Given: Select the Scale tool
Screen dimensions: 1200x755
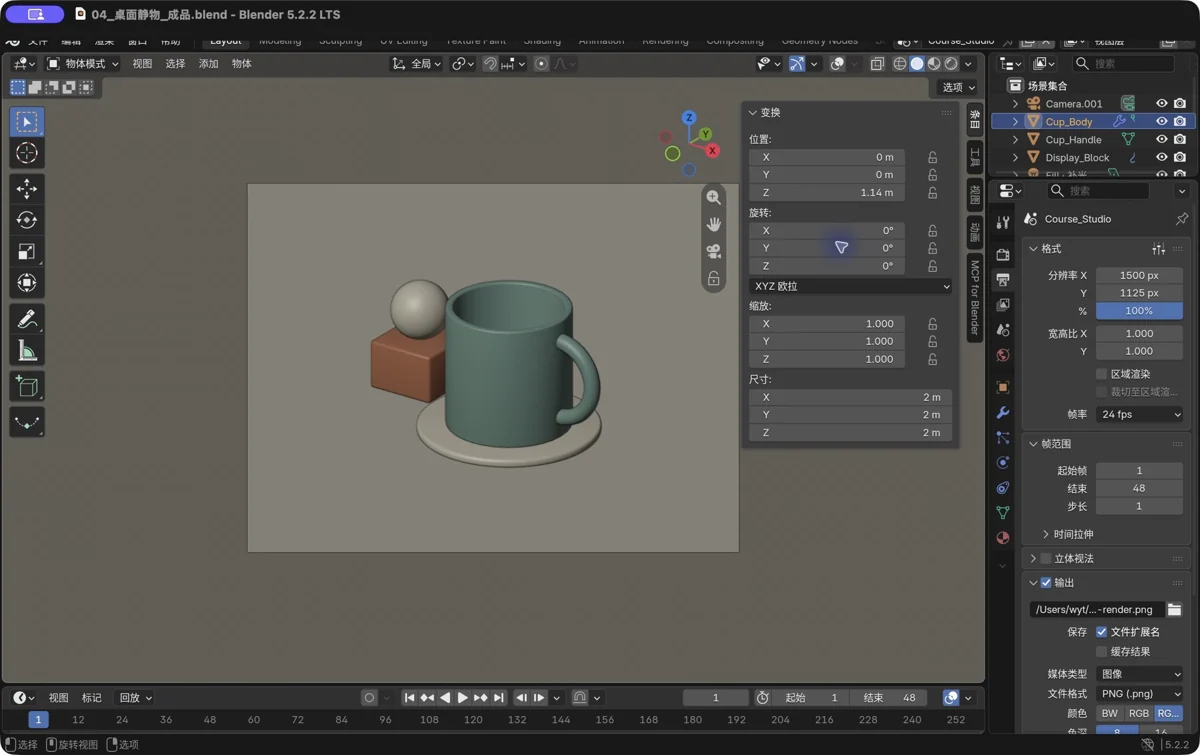Looking at the screenshot, I should click(x=27, y=251).
